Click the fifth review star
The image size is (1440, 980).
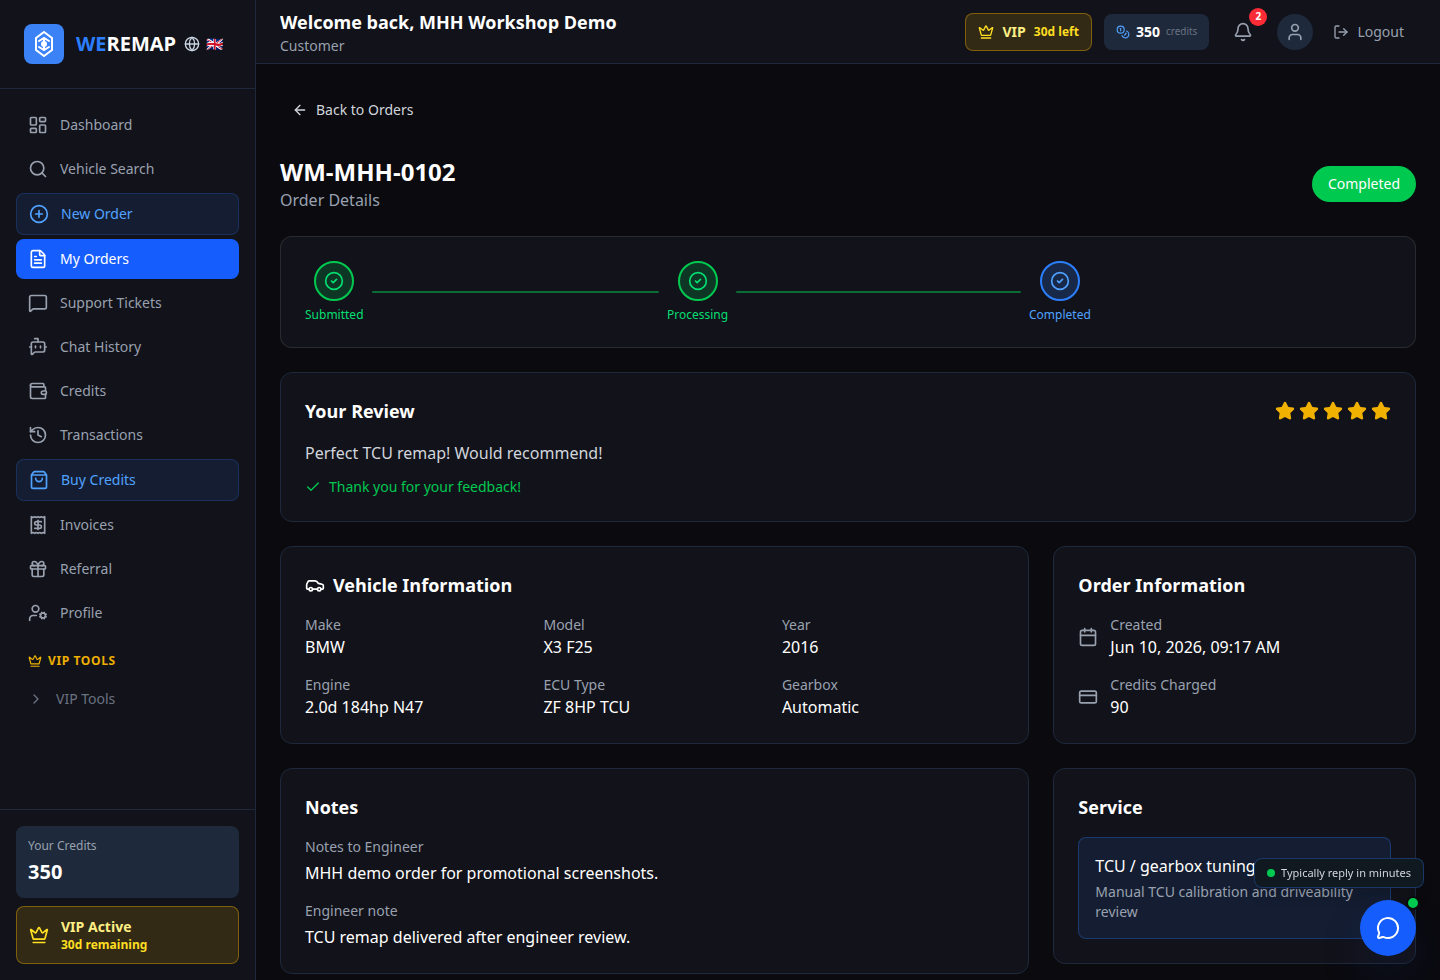point(1381,411)
